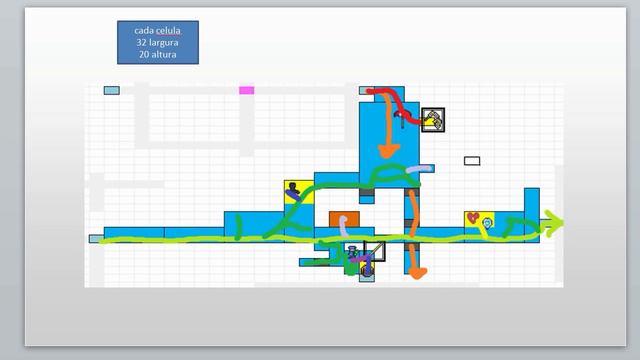Click the word "celula" underlined in red
This screenshot has height=360, width=640.
click(x=168, y=31)
